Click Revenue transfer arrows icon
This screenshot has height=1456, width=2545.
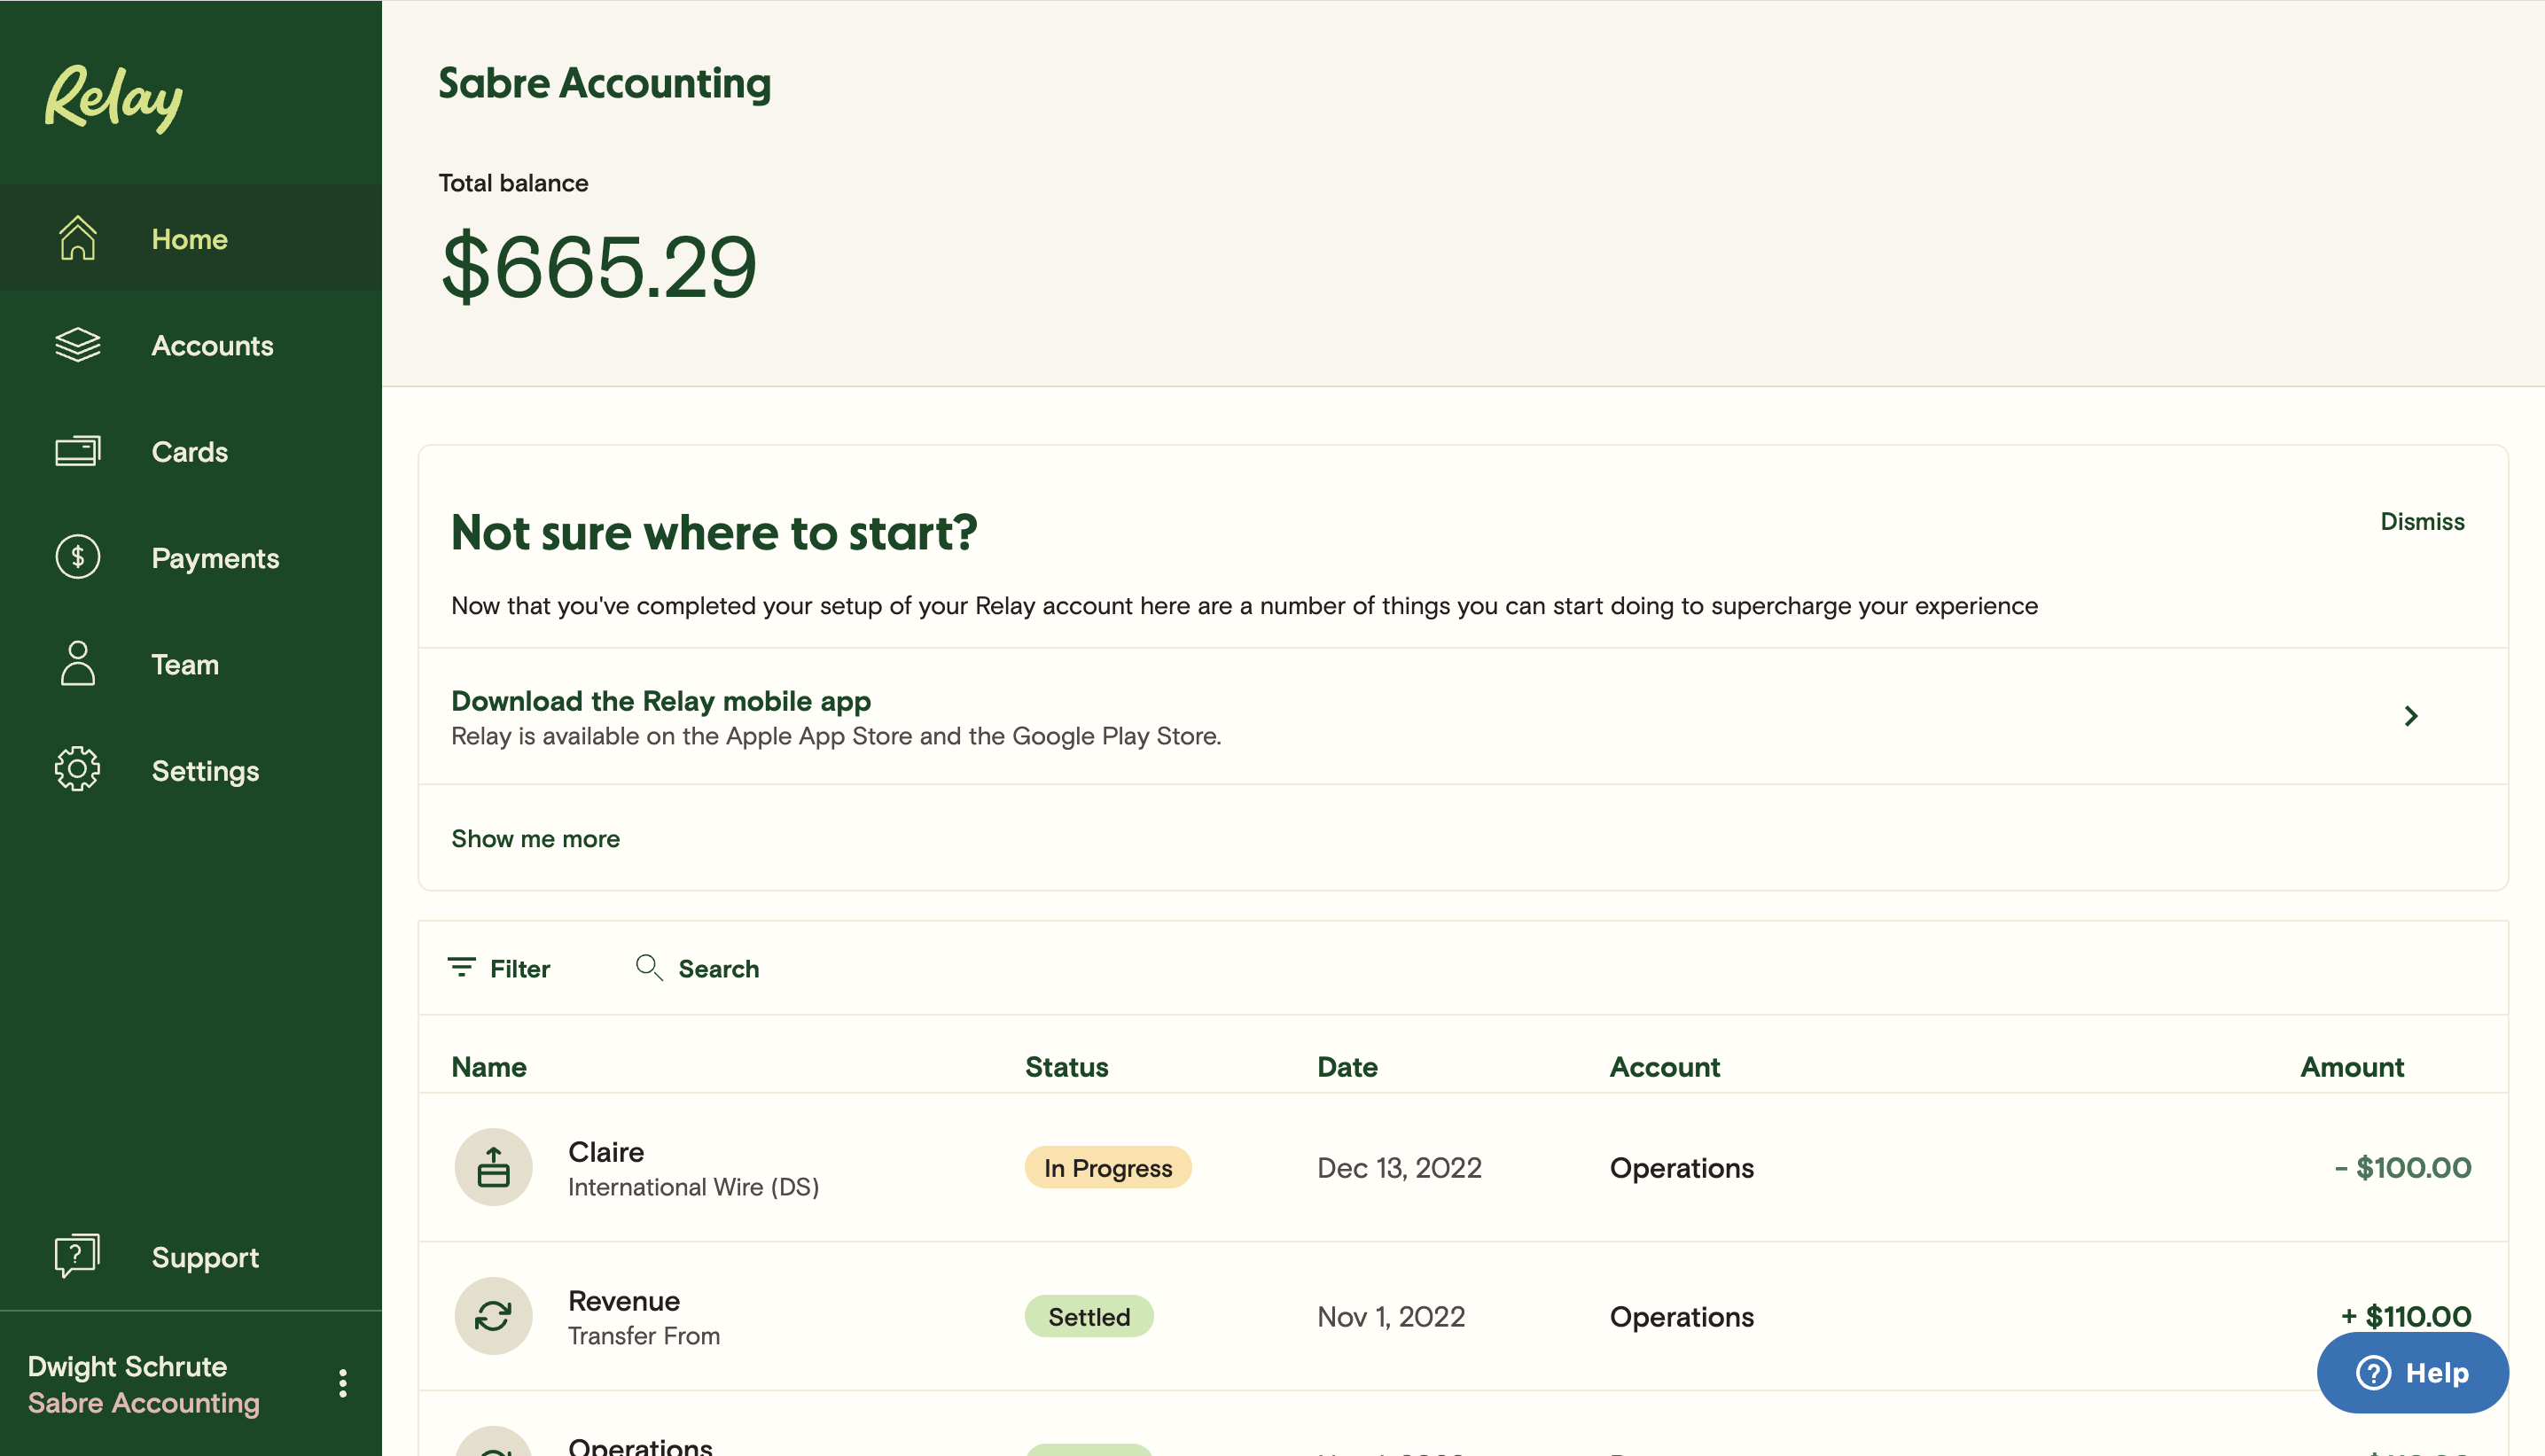(493, 1316)
